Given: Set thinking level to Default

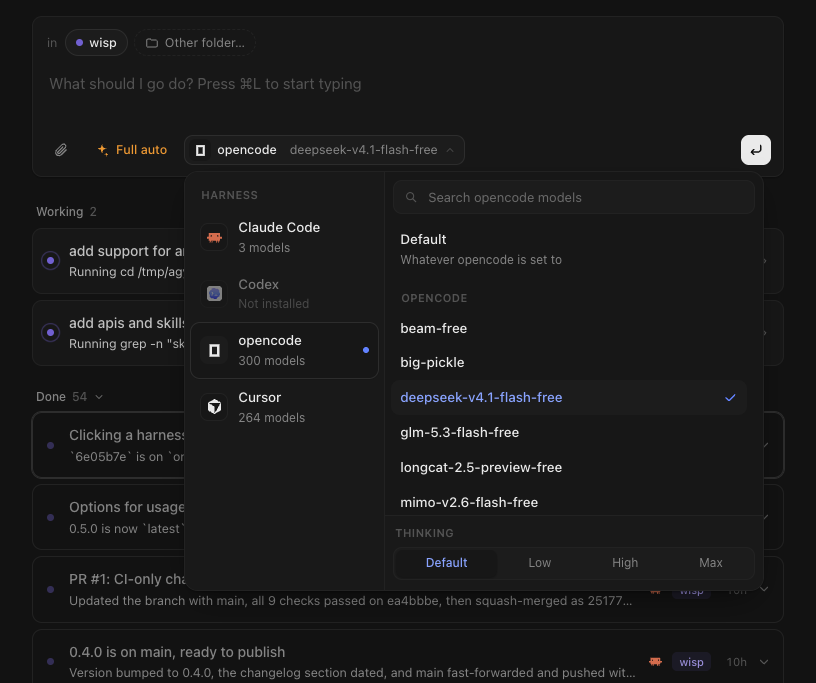Looking at the screenshot, I should click(x=446, y=563).
